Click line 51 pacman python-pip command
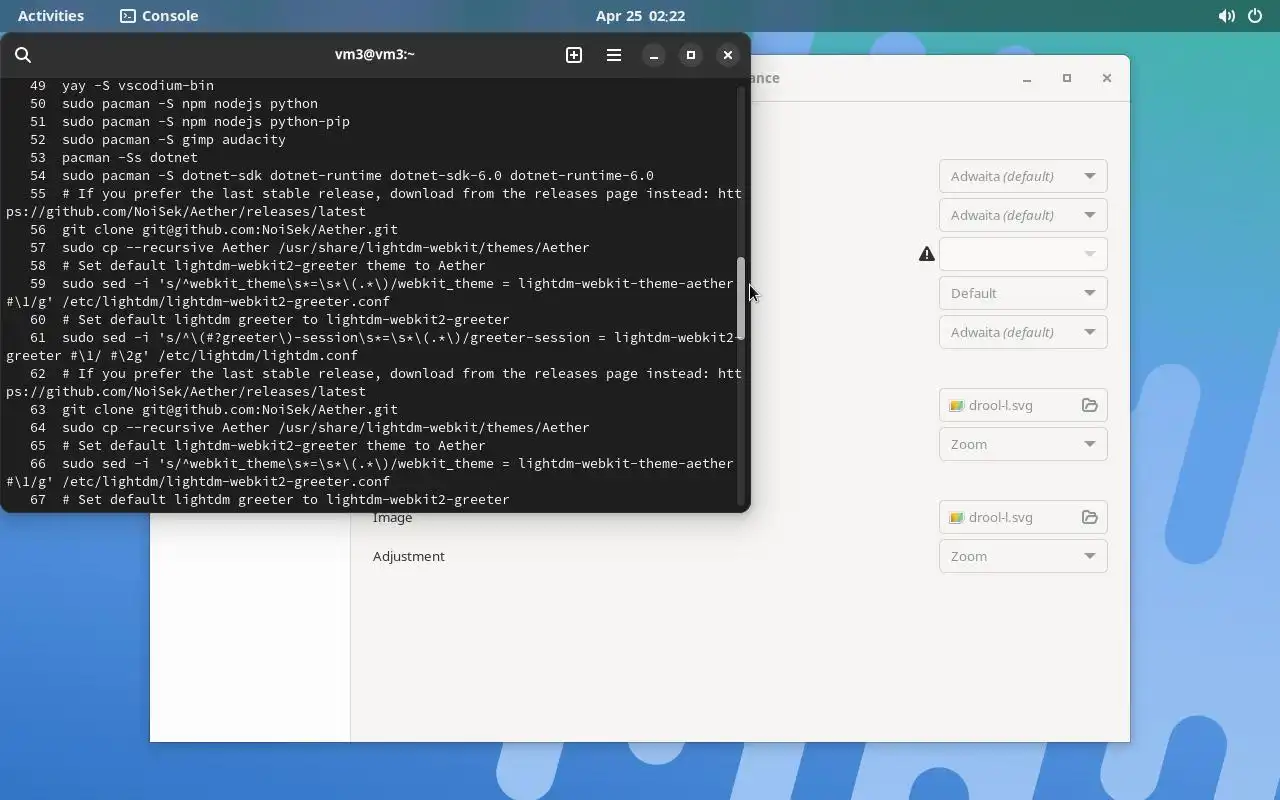Viewport: 1280px width, 800px height. click(x=206, y=122)
